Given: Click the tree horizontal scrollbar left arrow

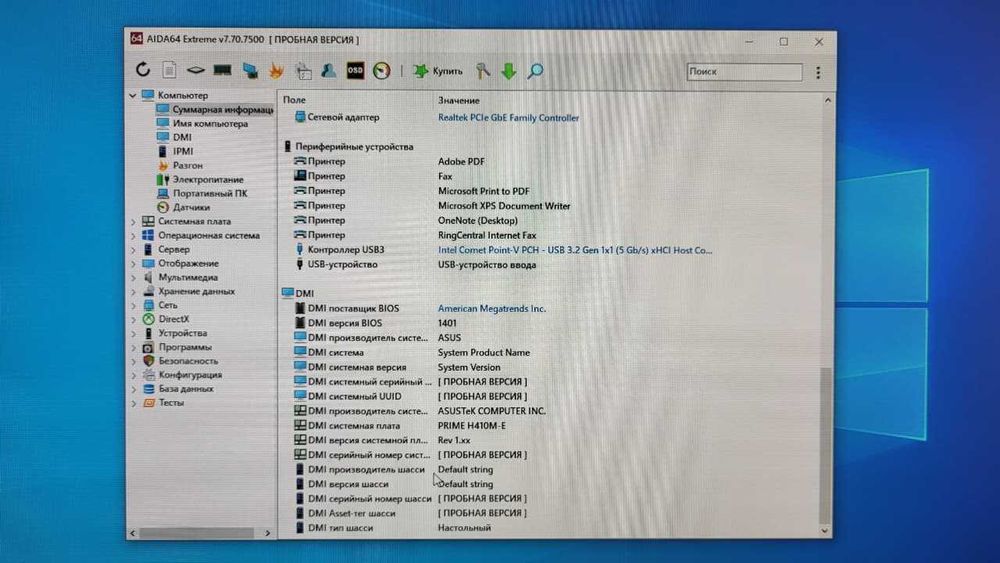Looking at the screenshot, I should (133, 533).
